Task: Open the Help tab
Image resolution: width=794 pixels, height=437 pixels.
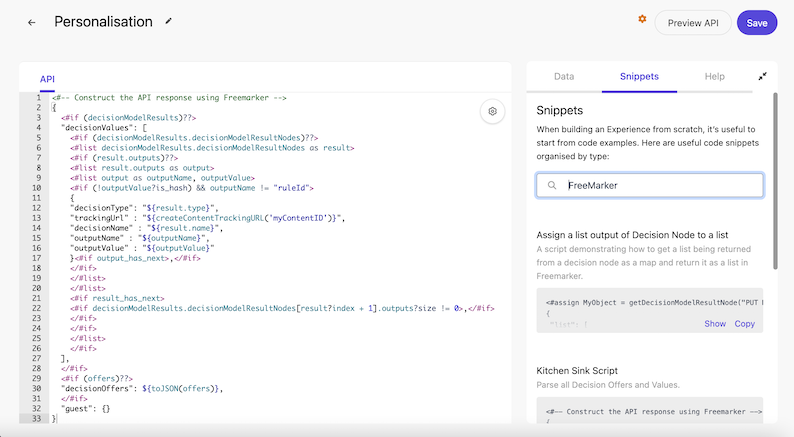Action: point(714,76)
